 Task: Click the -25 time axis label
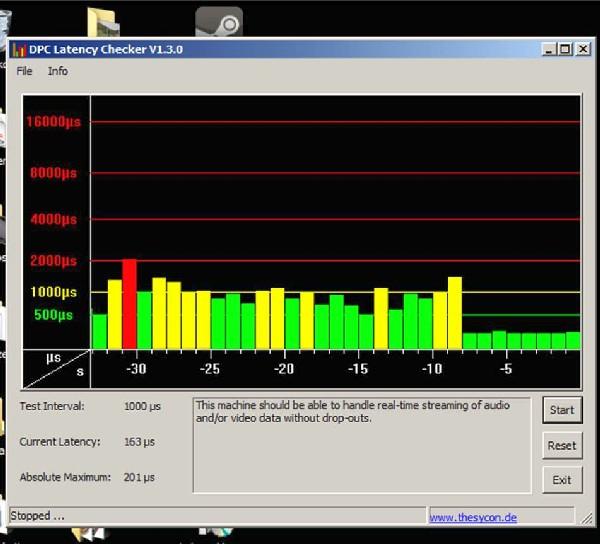210,369
